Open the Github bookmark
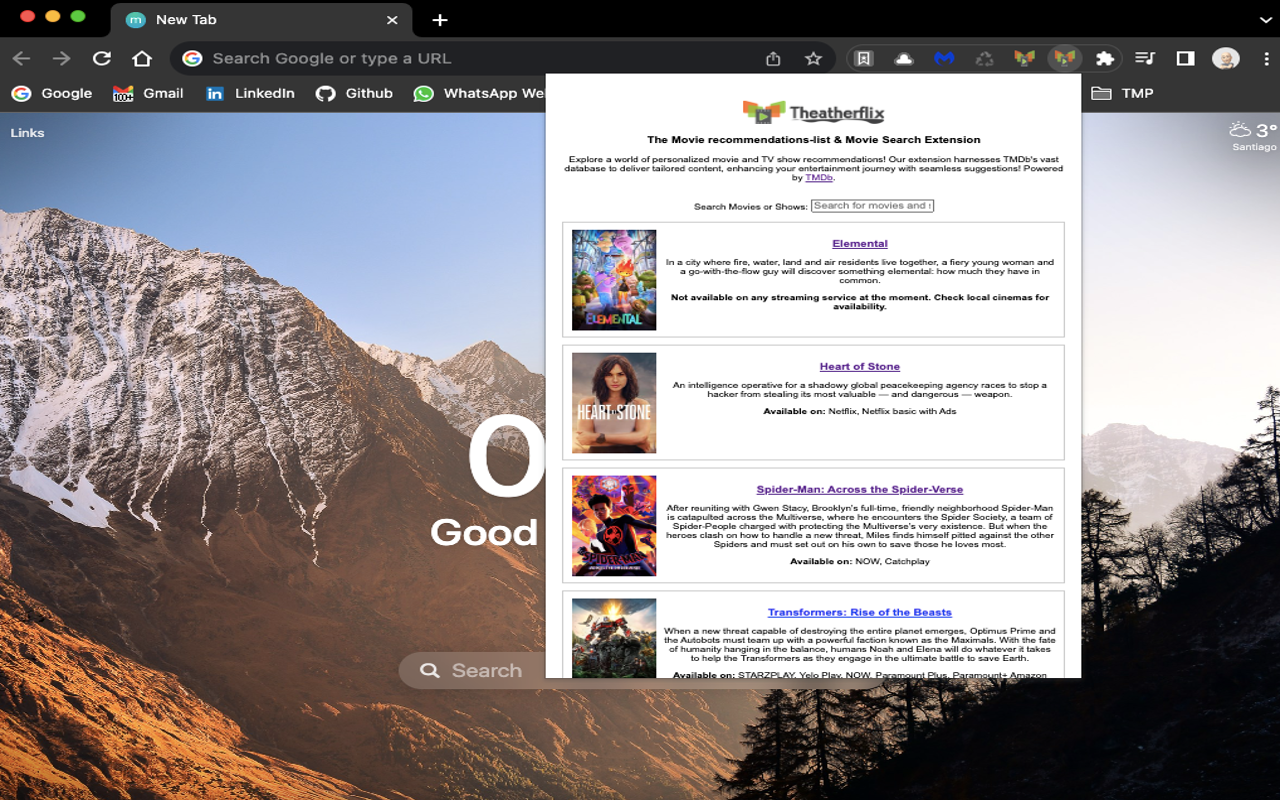The image size is (1280, 800). tap(354, 93)
